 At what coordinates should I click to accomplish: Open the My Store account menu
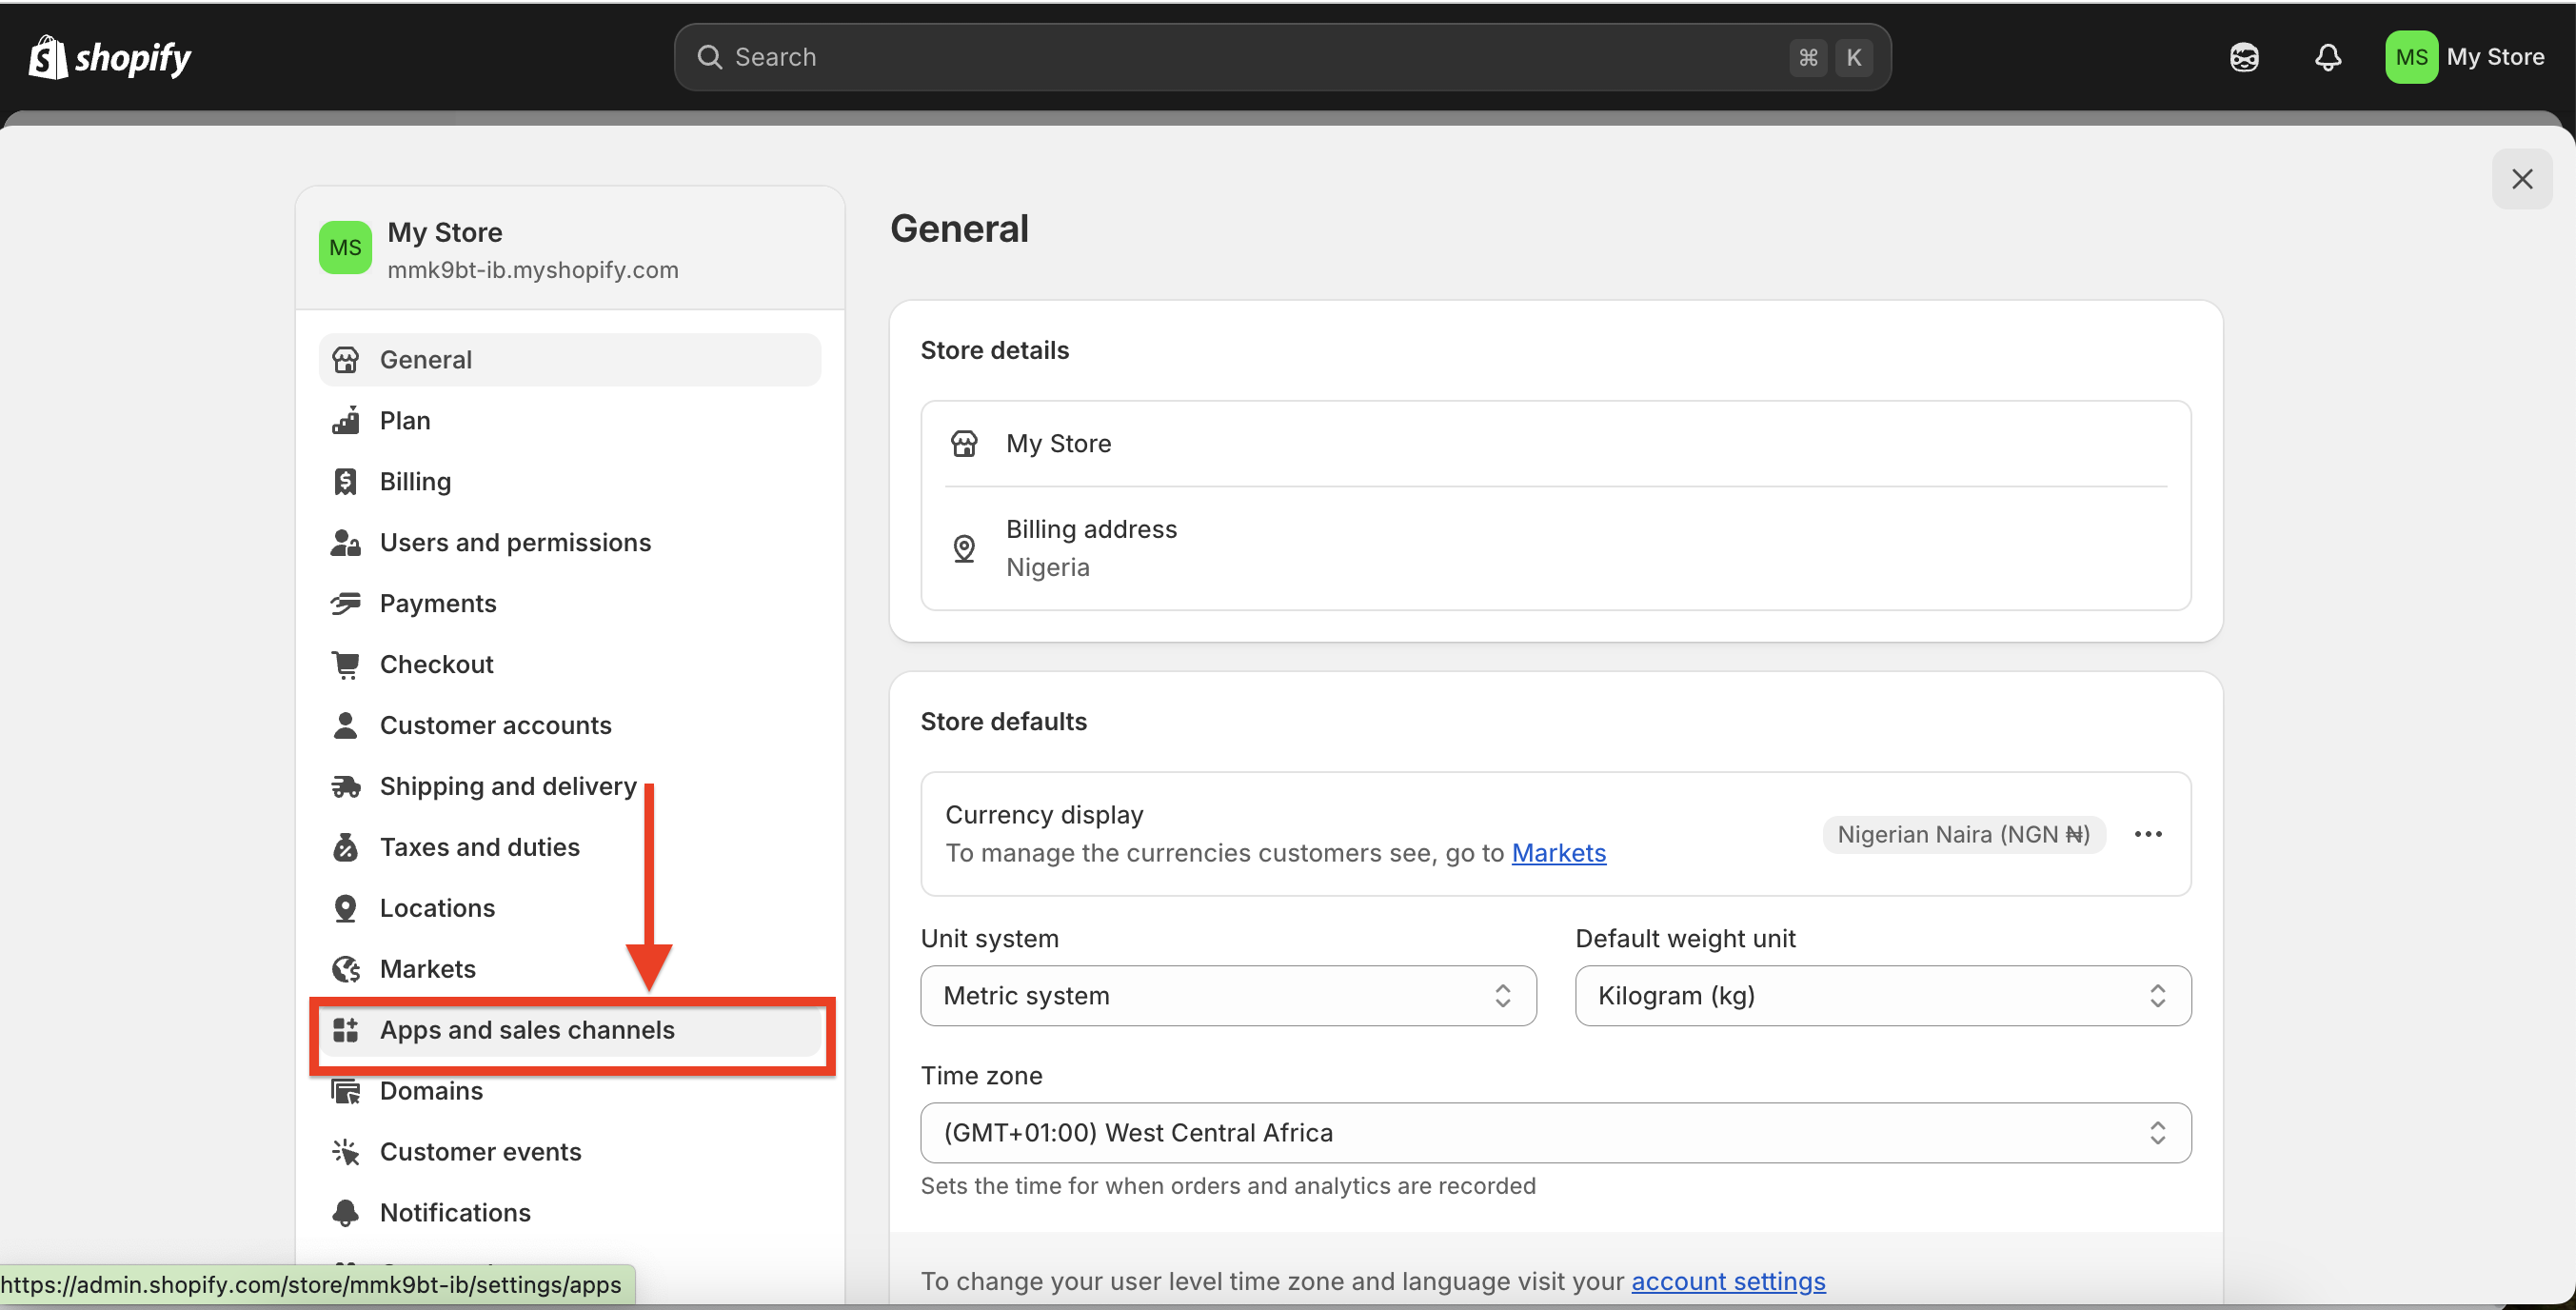pyautogui.click(x=2465, y=57)
